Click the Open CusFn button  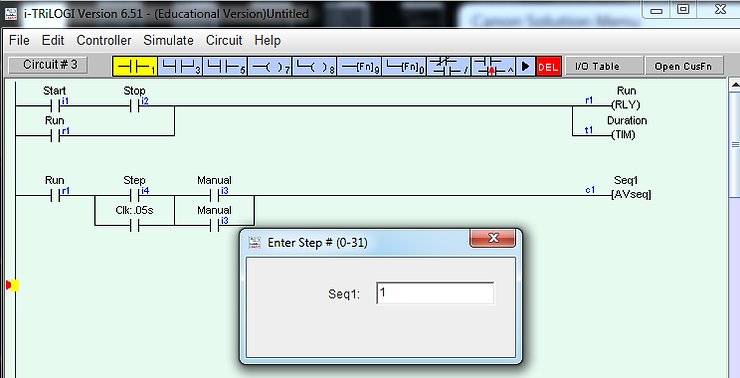click(x=683, y=67)
